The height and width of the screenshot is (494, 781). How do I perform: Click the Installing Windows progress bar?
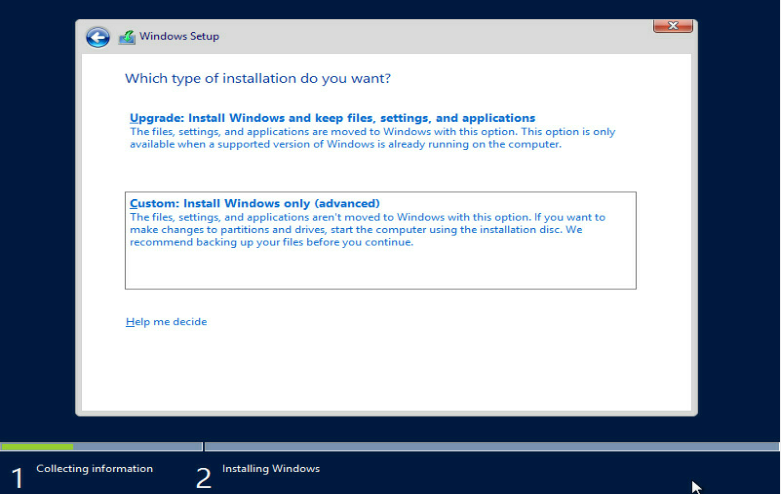tap(492, 447)
